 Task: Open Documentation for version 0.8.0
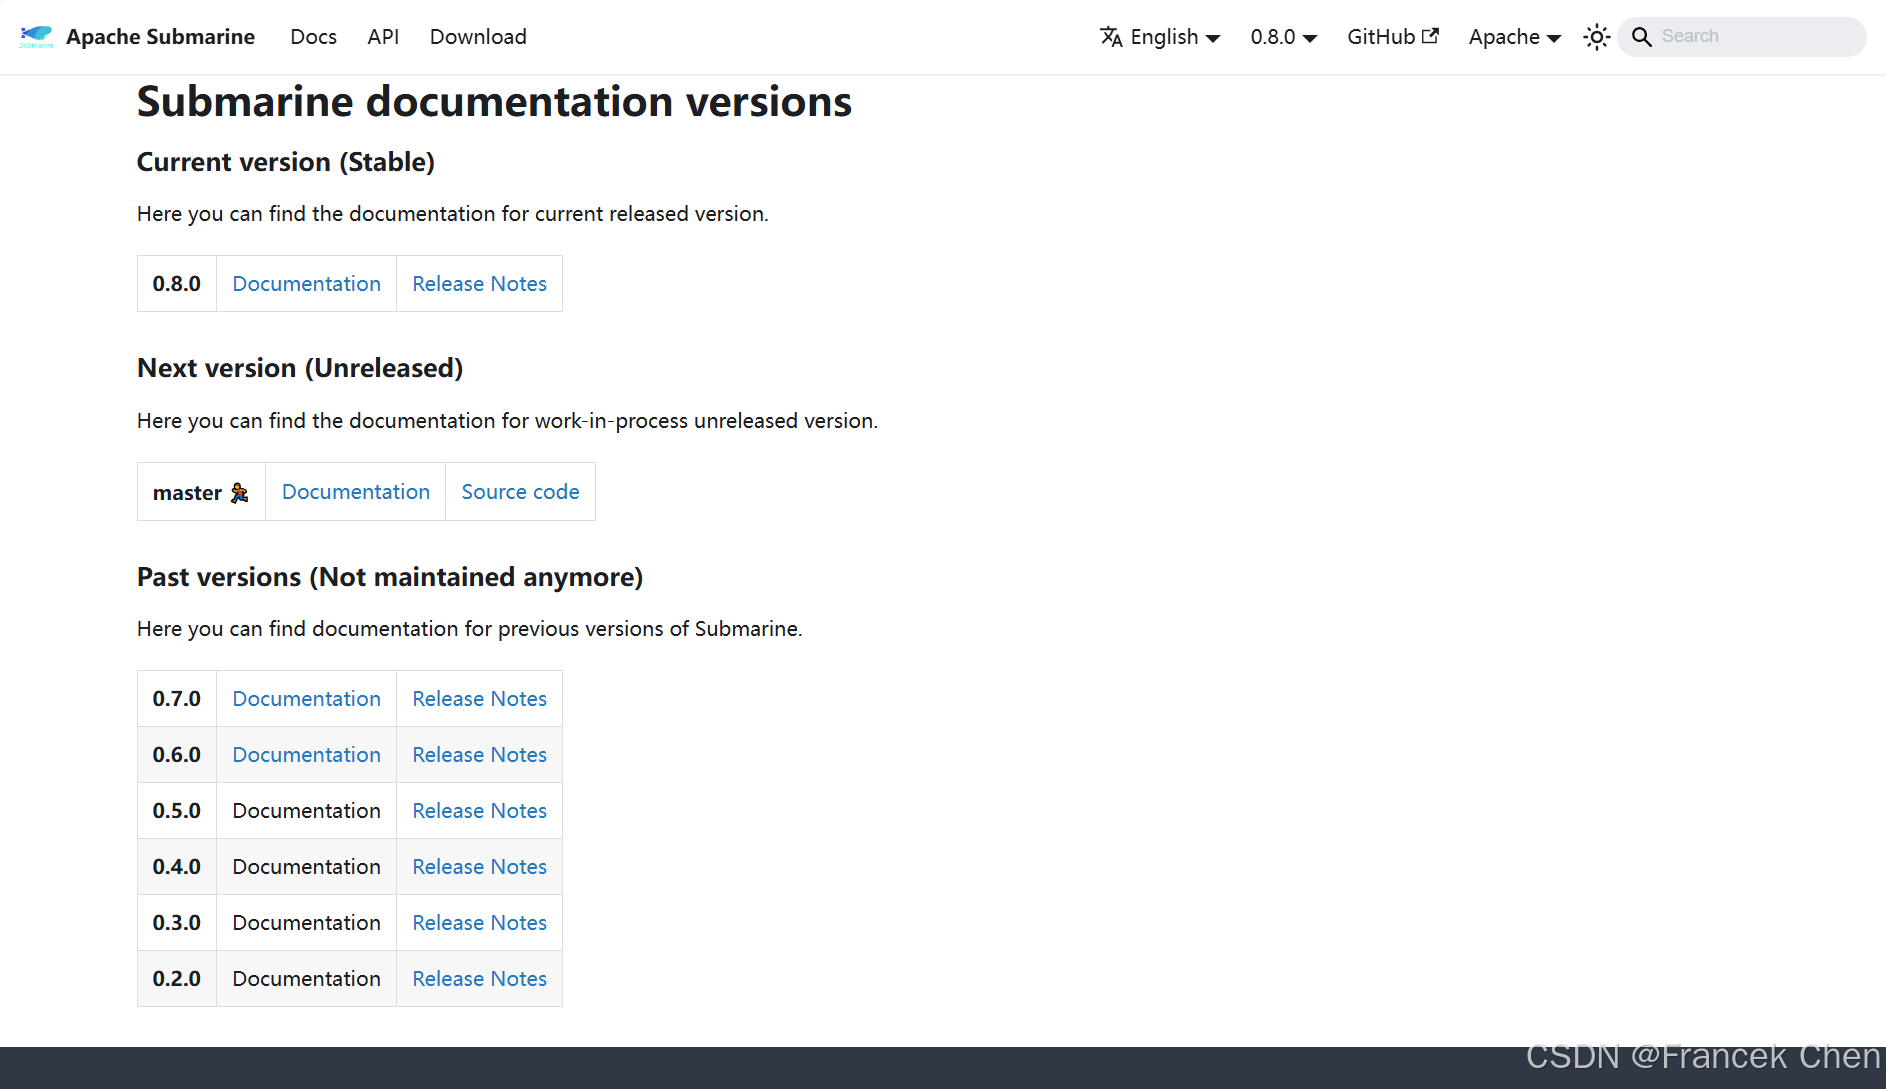pyautogui.click(x=306, y=284)
